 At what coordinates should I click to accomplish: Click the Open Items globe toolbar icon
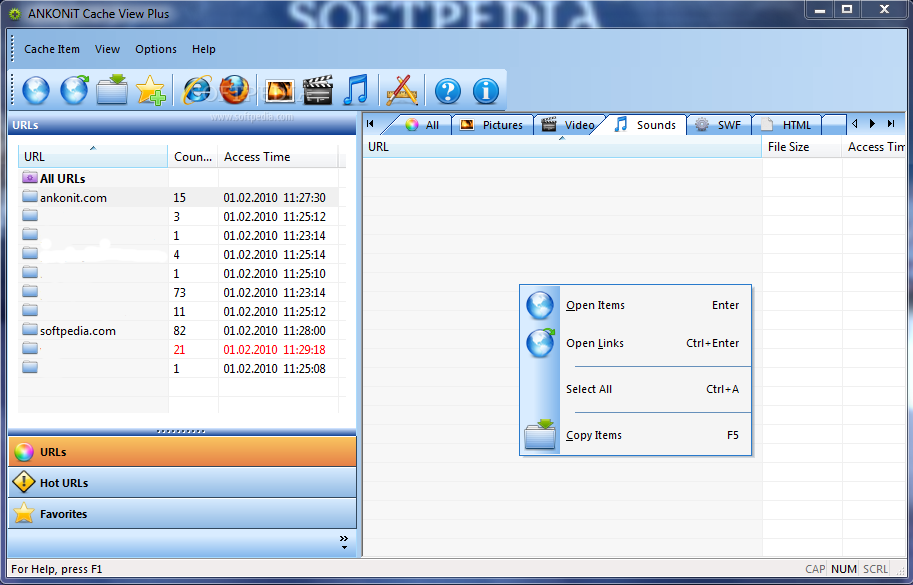tap(36, 90)
